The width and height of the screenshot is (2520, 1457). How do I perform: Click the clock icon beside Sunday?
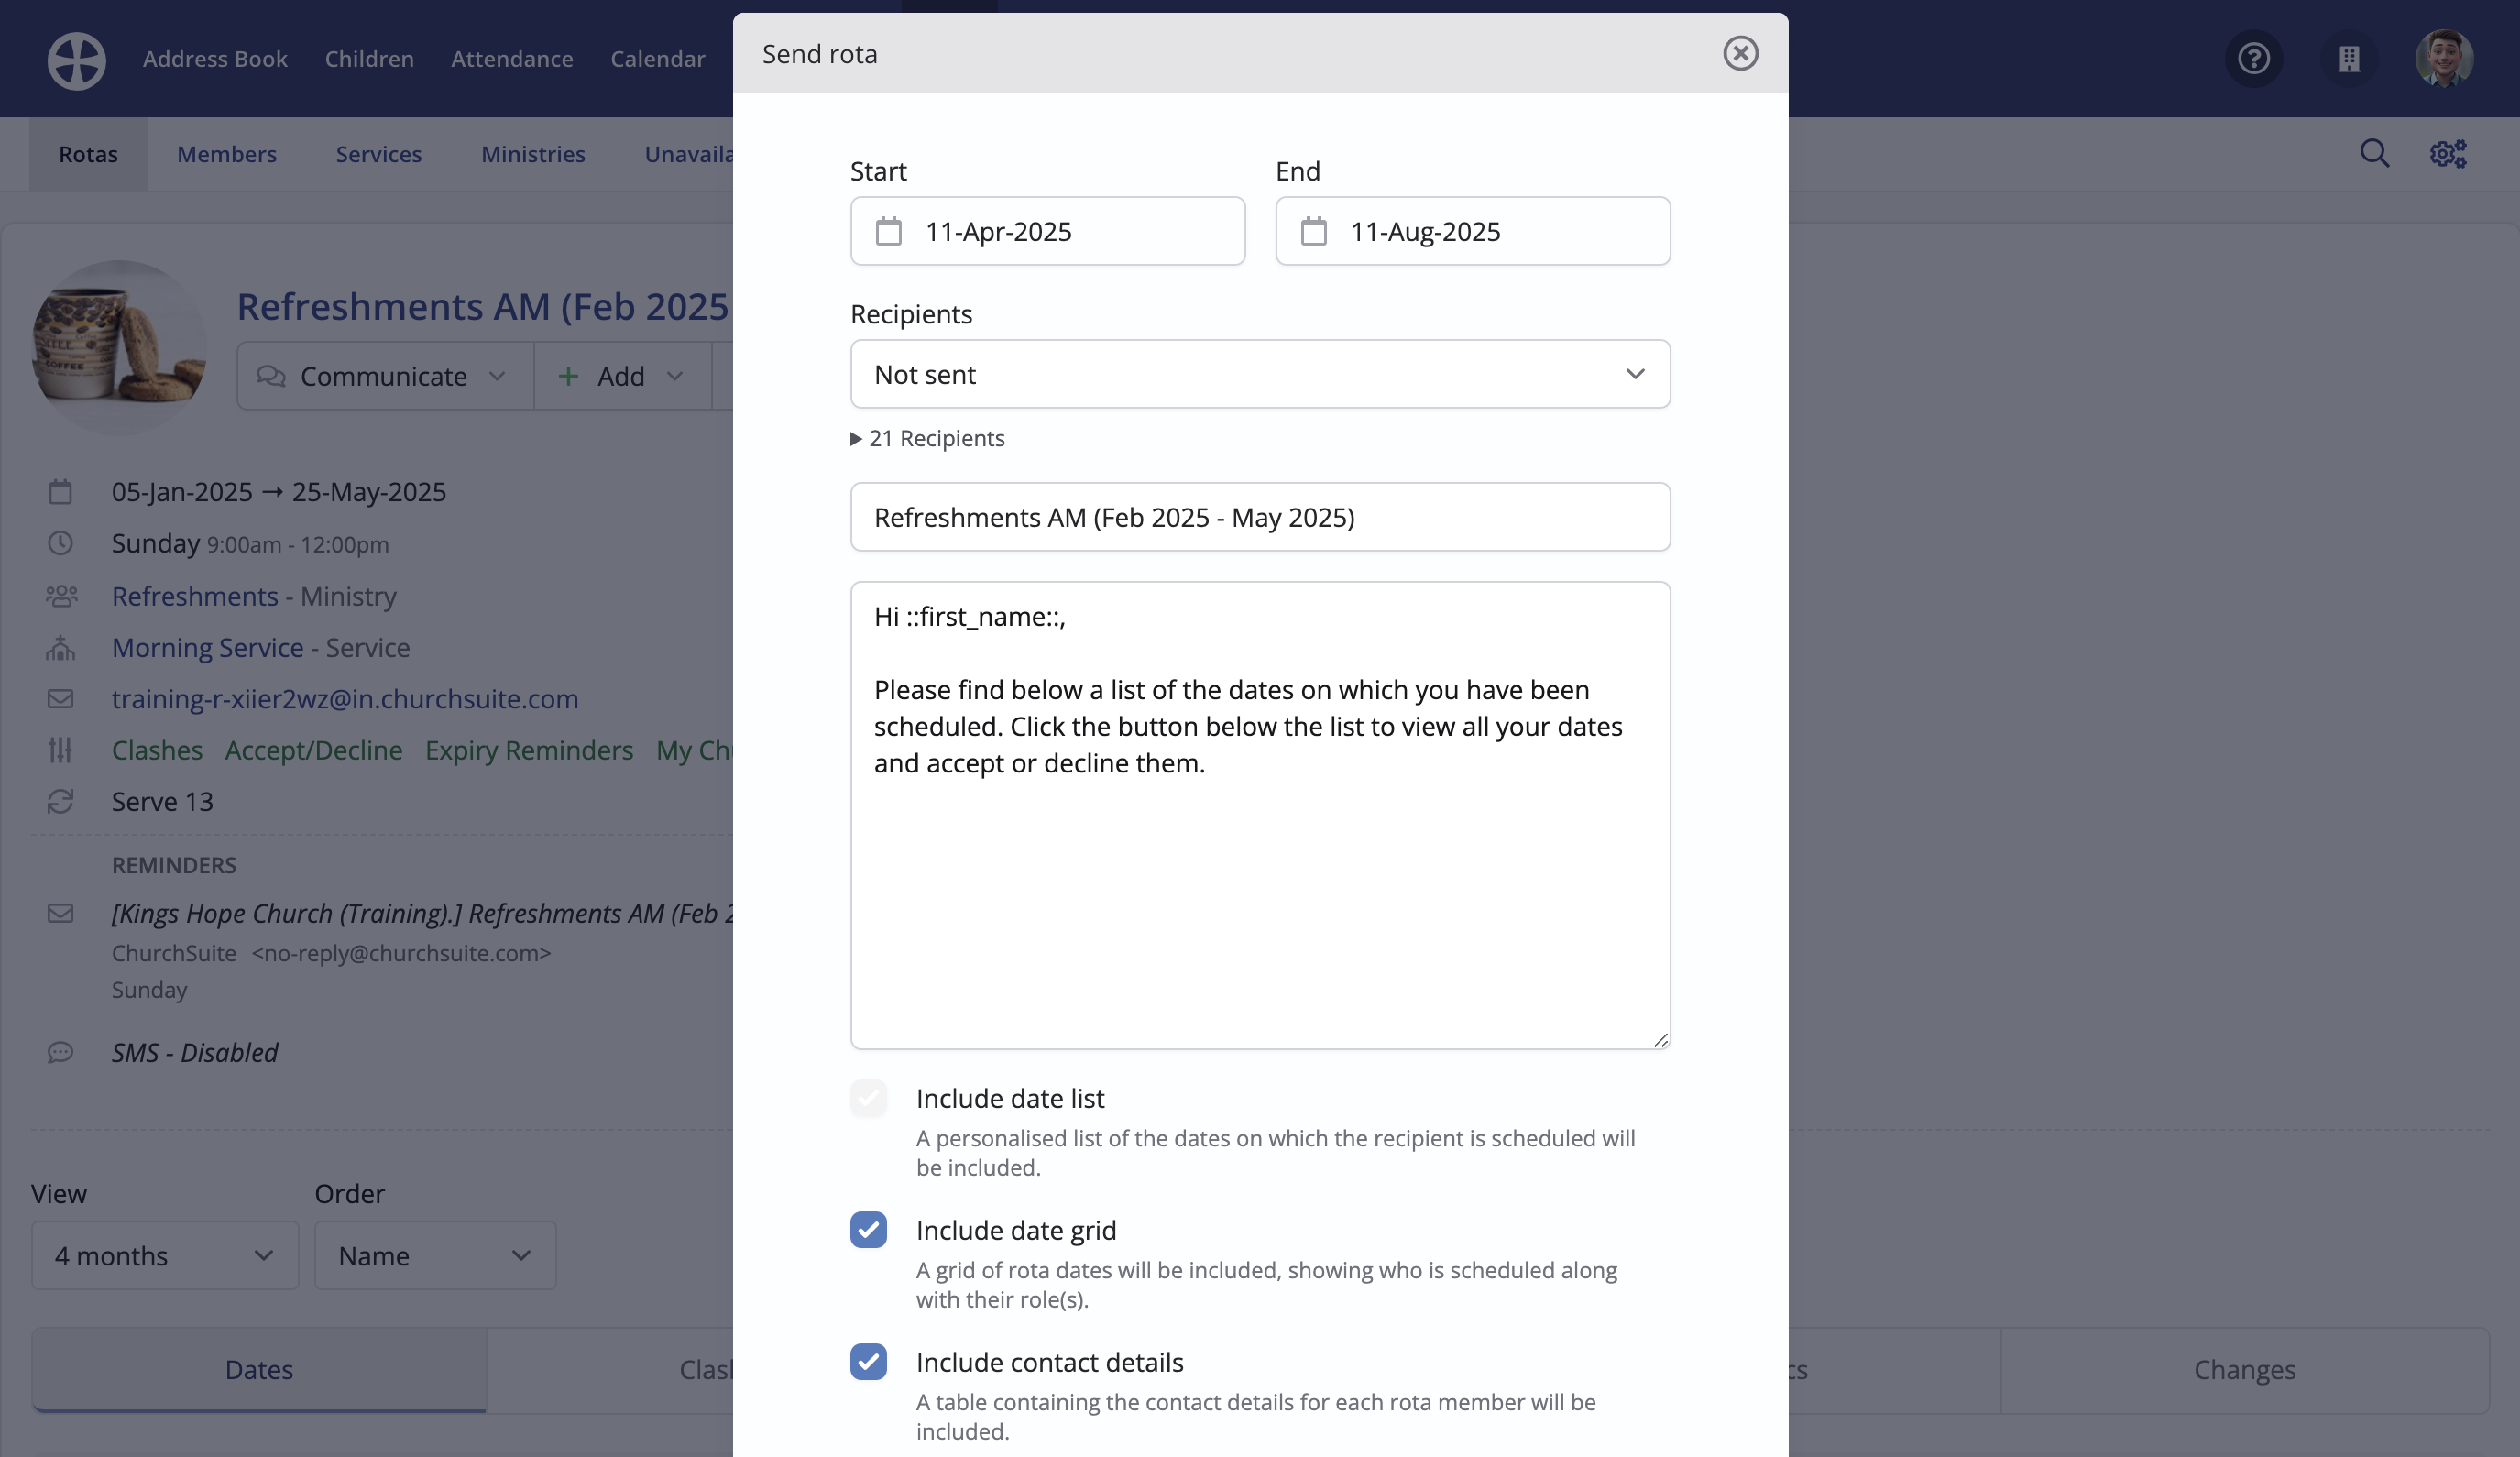pyautogui.click(x=61, y=543)
